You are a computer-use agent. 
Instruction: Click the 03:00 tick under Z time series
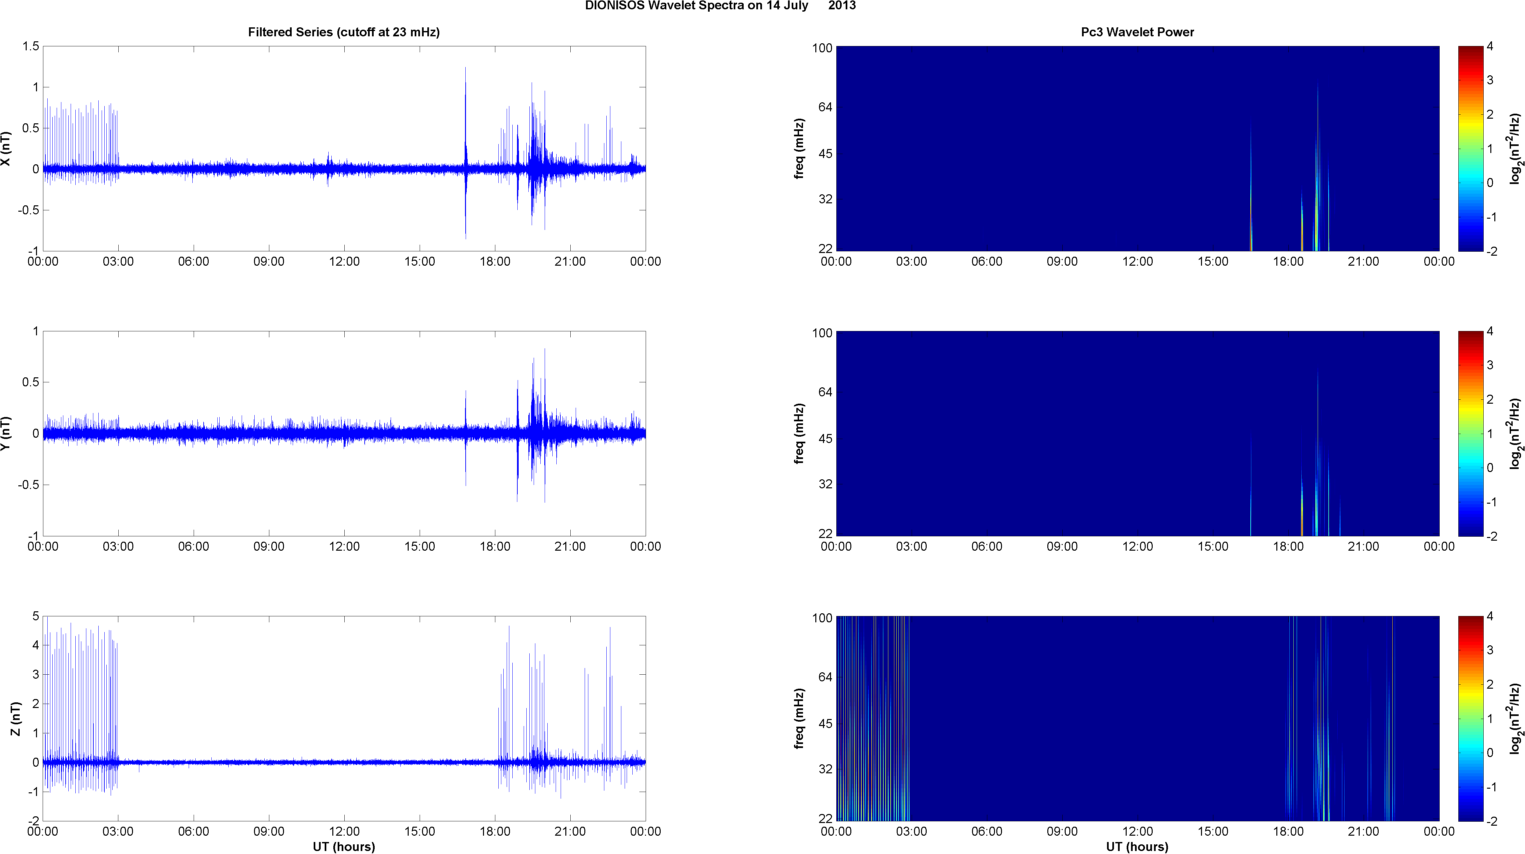click(118, 832)
